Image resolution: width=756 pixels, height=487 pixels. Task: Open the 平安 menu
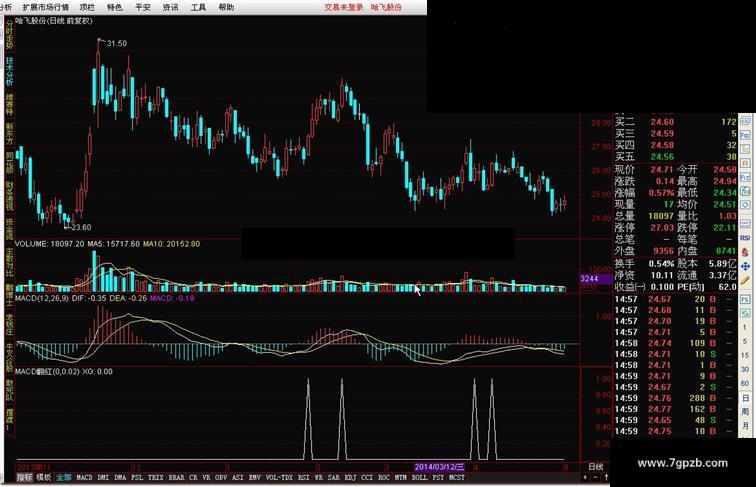coord(142,7)
